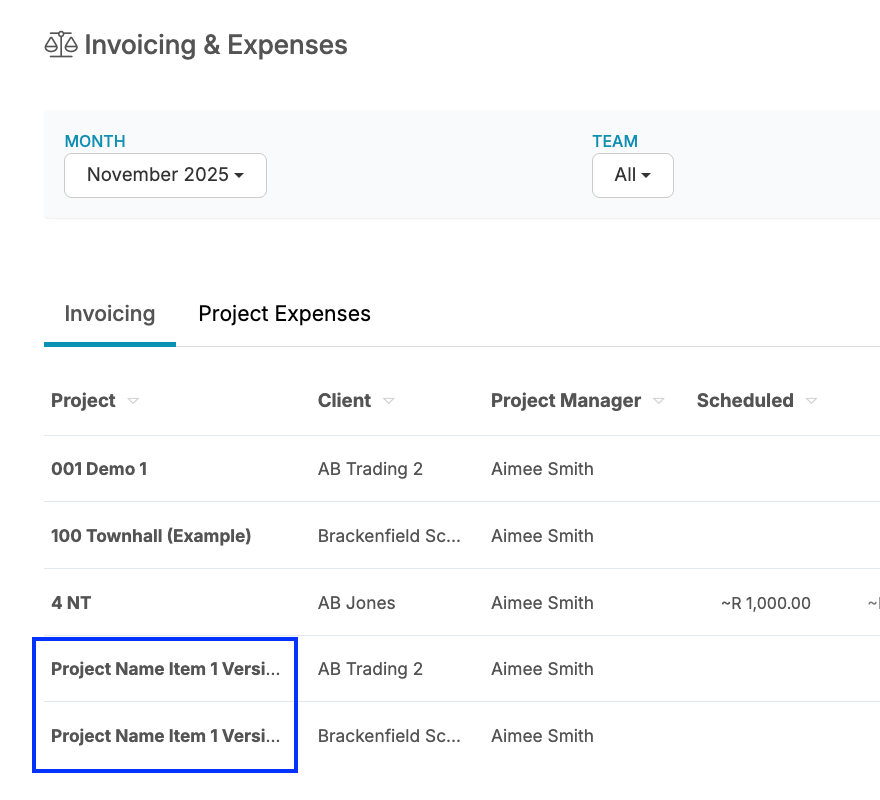Select Aimee Smith in the 100 Townhall row
880x800 pixels.
(542, 536)
